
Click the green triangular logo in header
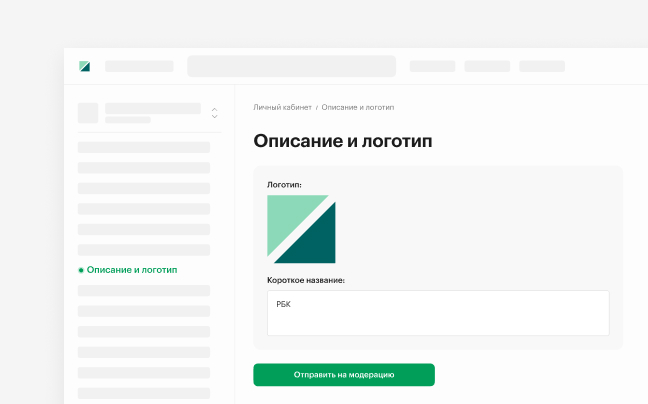(84, 66)
